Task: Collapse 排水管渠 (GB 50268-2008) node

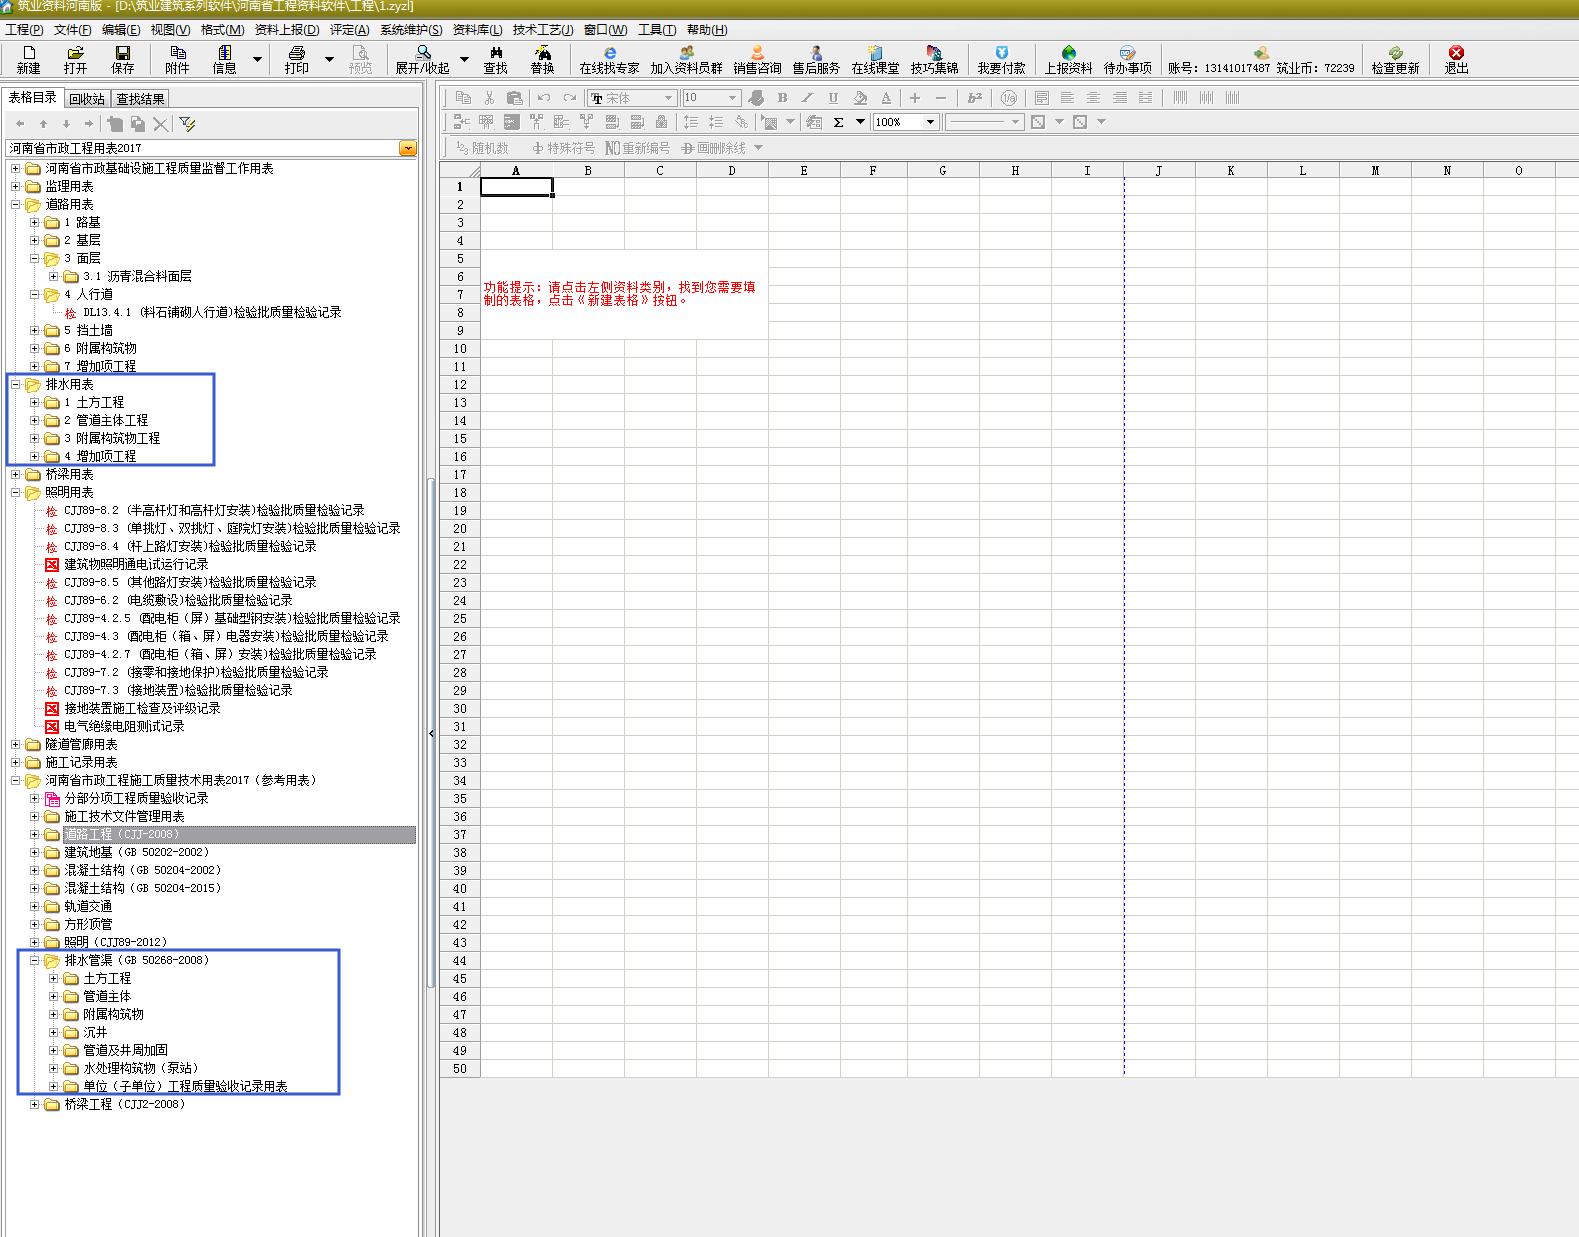Action: 34,960
